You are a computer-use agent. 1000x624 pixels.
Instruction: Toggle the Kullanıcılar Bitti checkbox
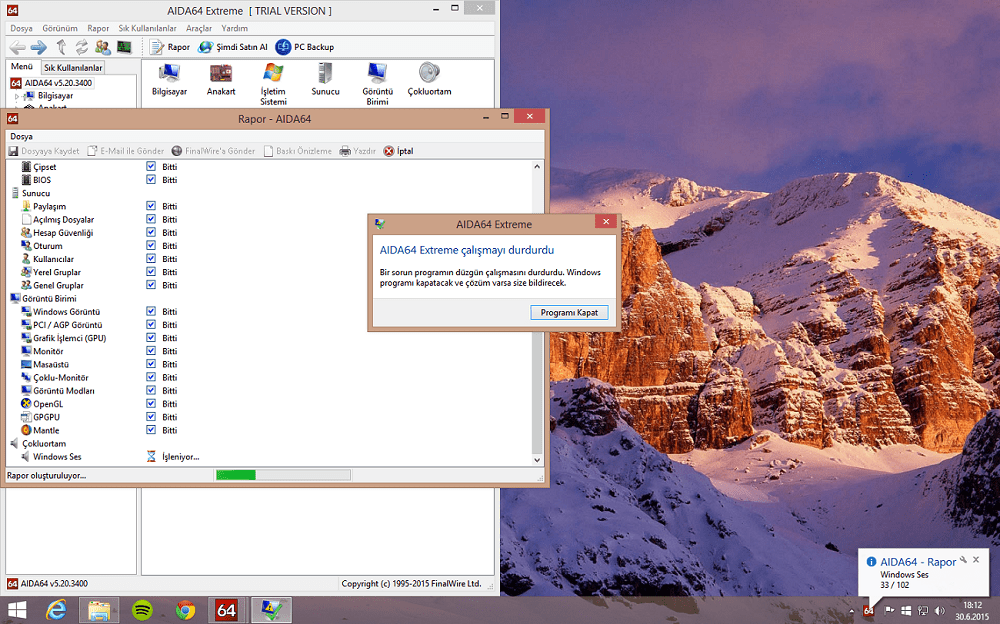[x=151, y=259]
